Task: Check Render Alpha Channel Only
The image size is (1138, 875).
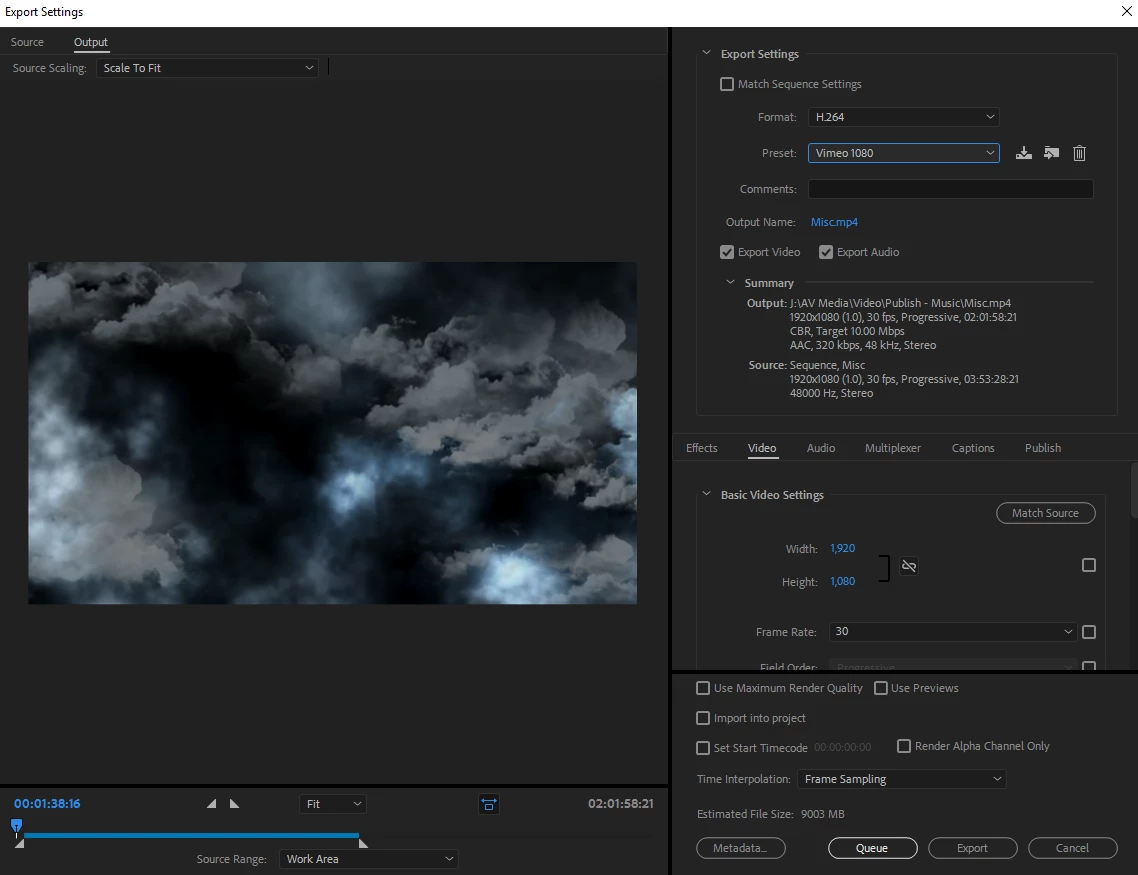Action: (904, 746)
